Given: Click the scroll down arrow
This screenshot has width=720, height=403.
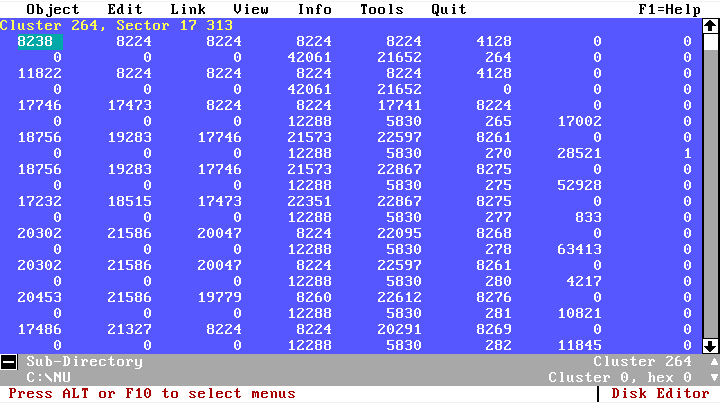Looking at the screenshot, I should 710,346.
